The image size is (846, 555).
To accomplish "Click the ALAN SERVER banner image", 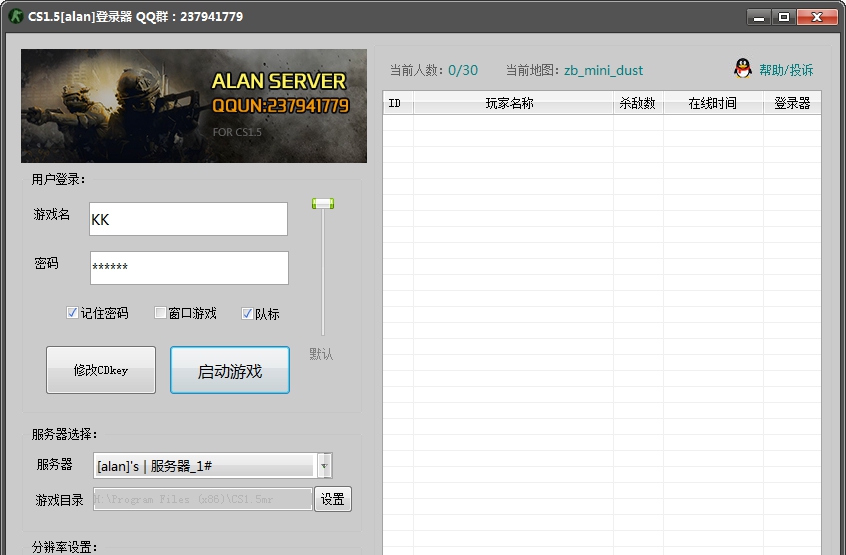I will click(x=194, y=106).
